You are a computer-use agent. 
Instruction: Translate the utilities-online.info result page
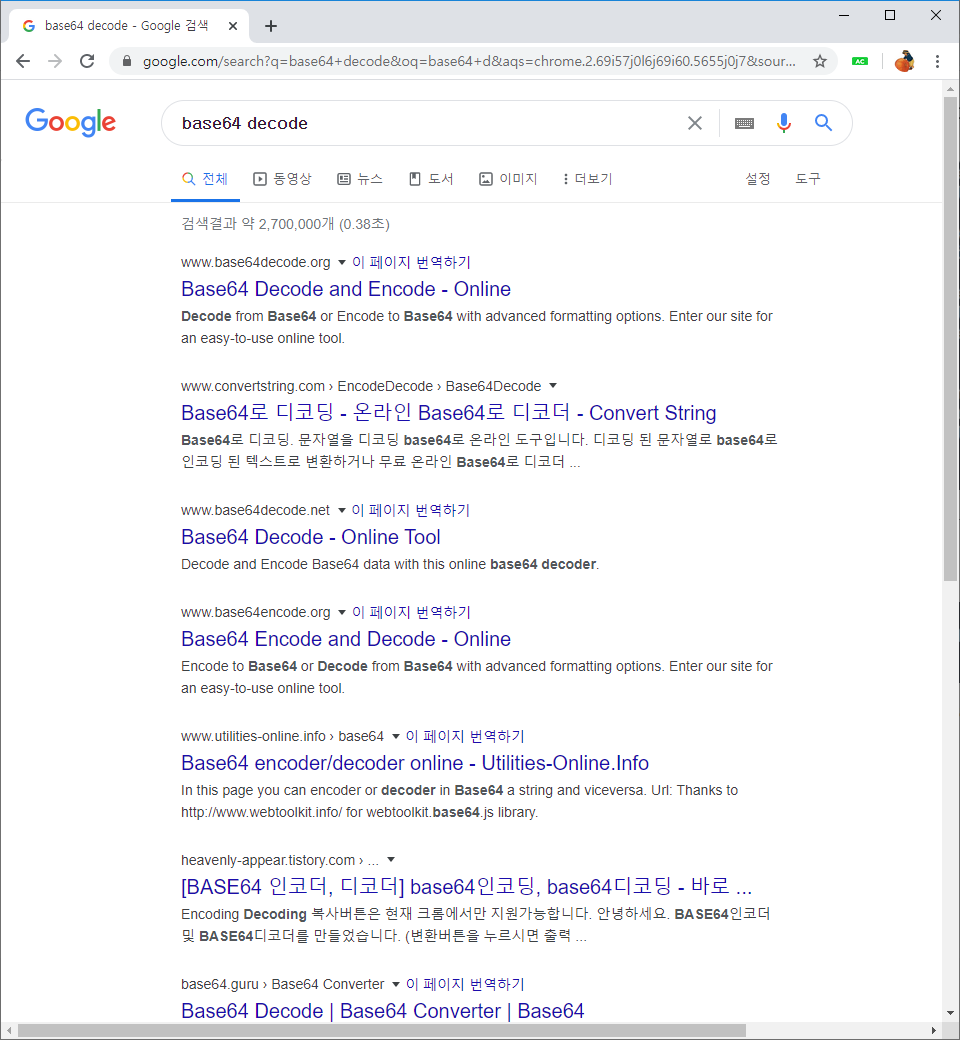pyautogui.click(x=465, y=736)
